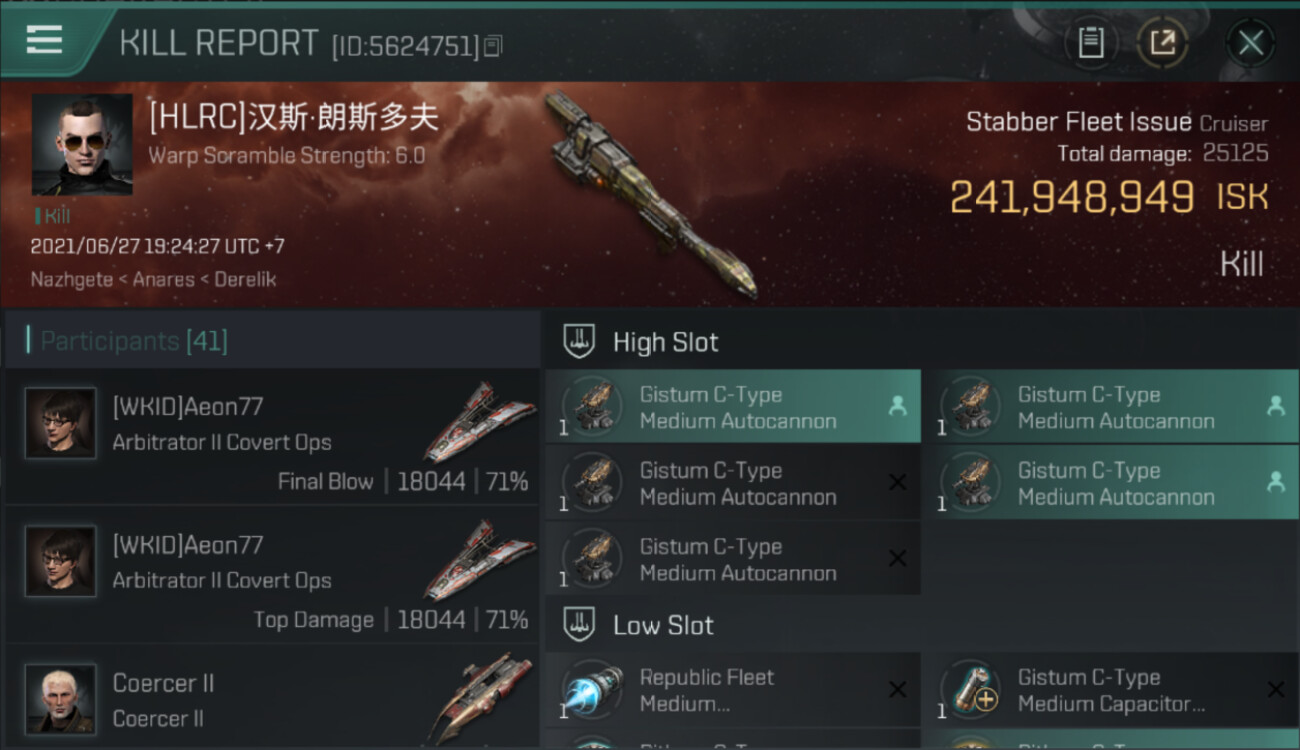Click the share export icon

tap(1162, 42)
